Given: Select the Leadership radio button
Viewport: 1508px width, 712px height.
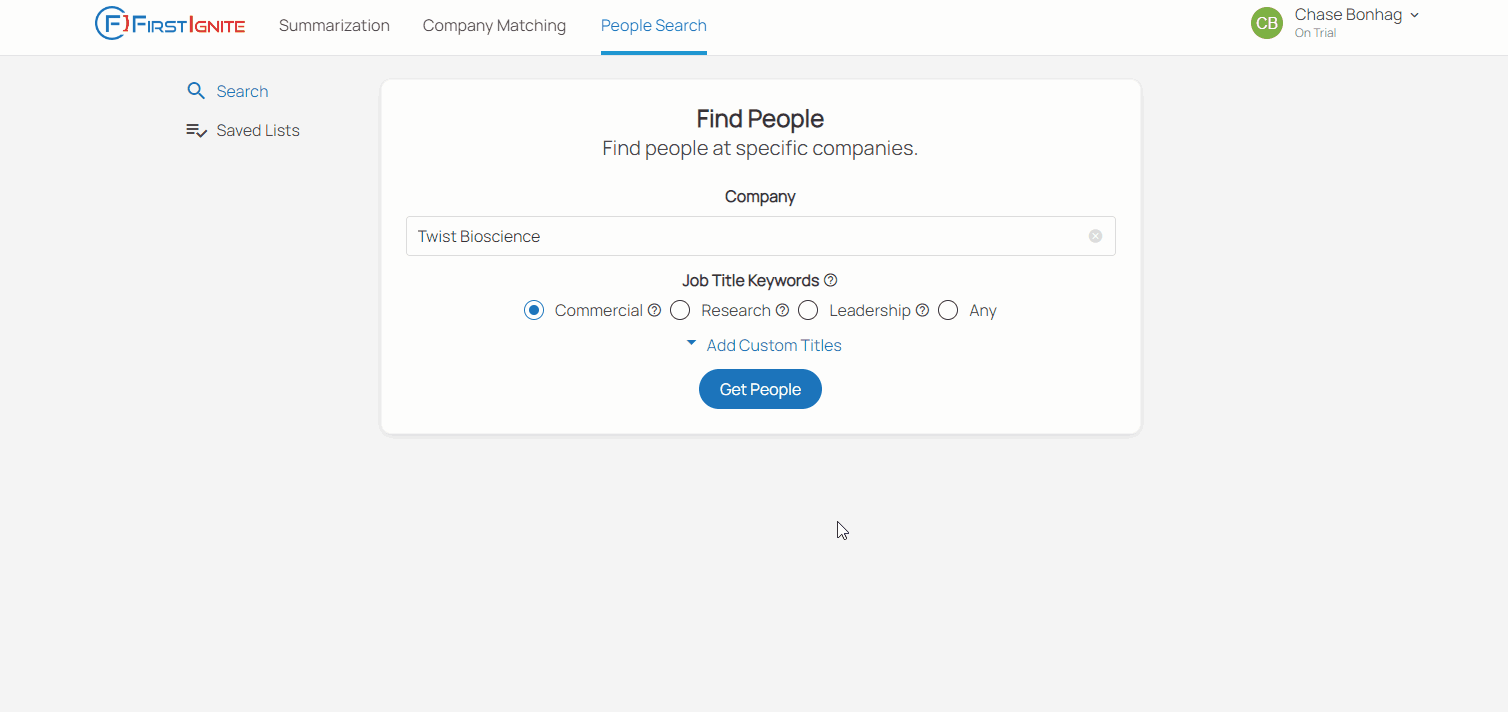Looking at the screenshot, I should [808, 310].
